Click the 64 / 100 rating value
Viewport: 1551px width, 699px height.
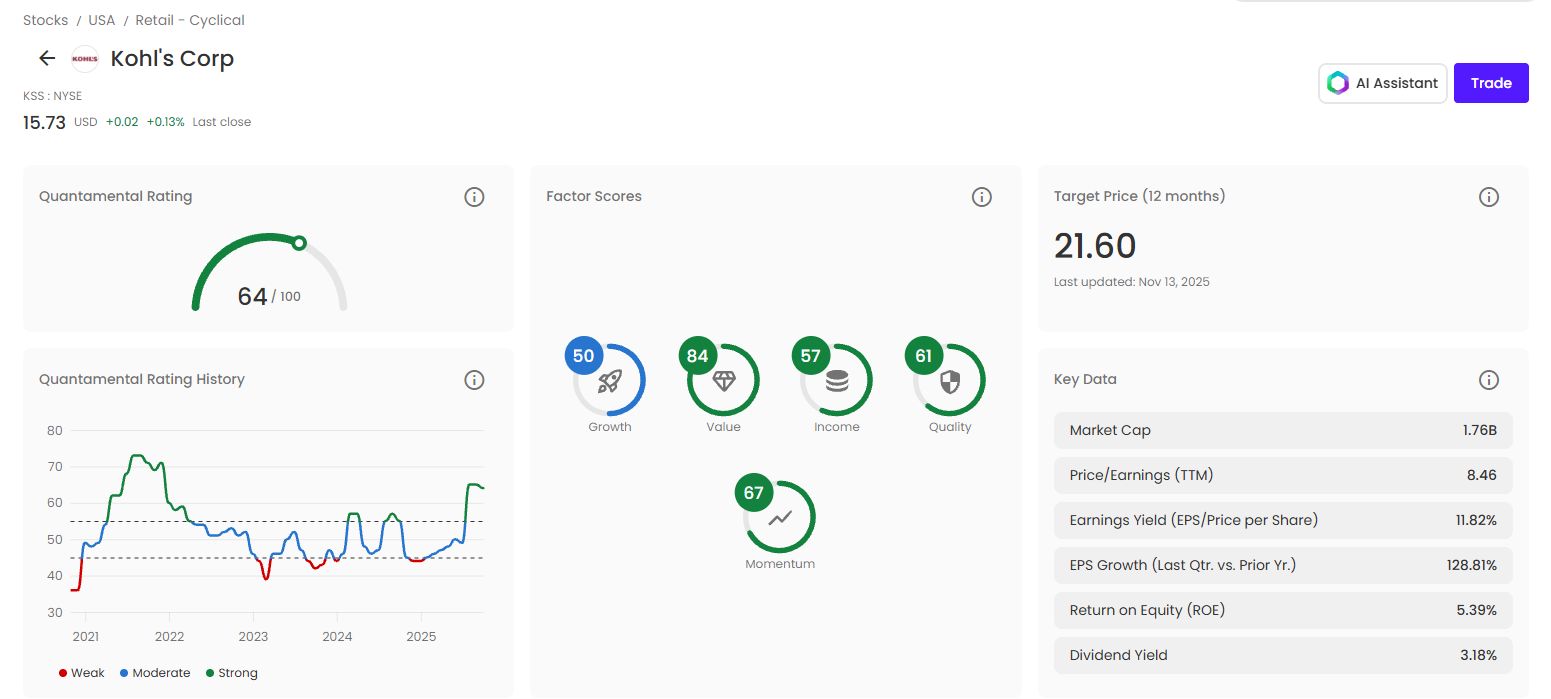point(269,296)
